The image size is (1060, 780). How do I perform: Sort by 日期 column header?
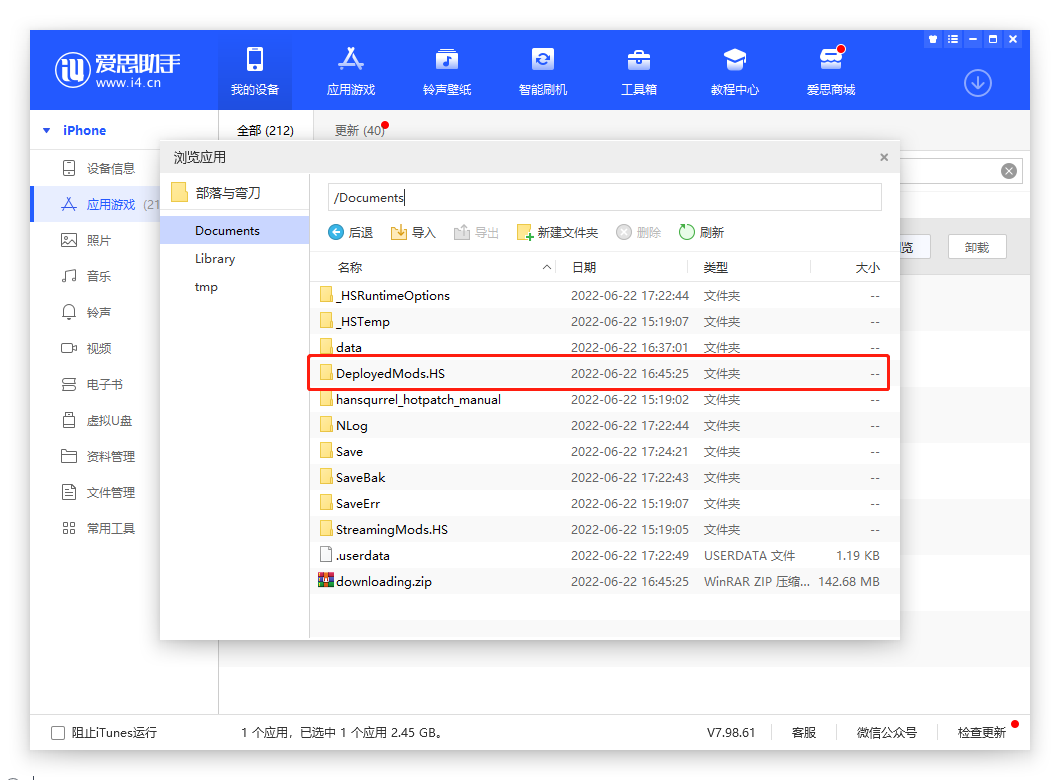(584, 268)
